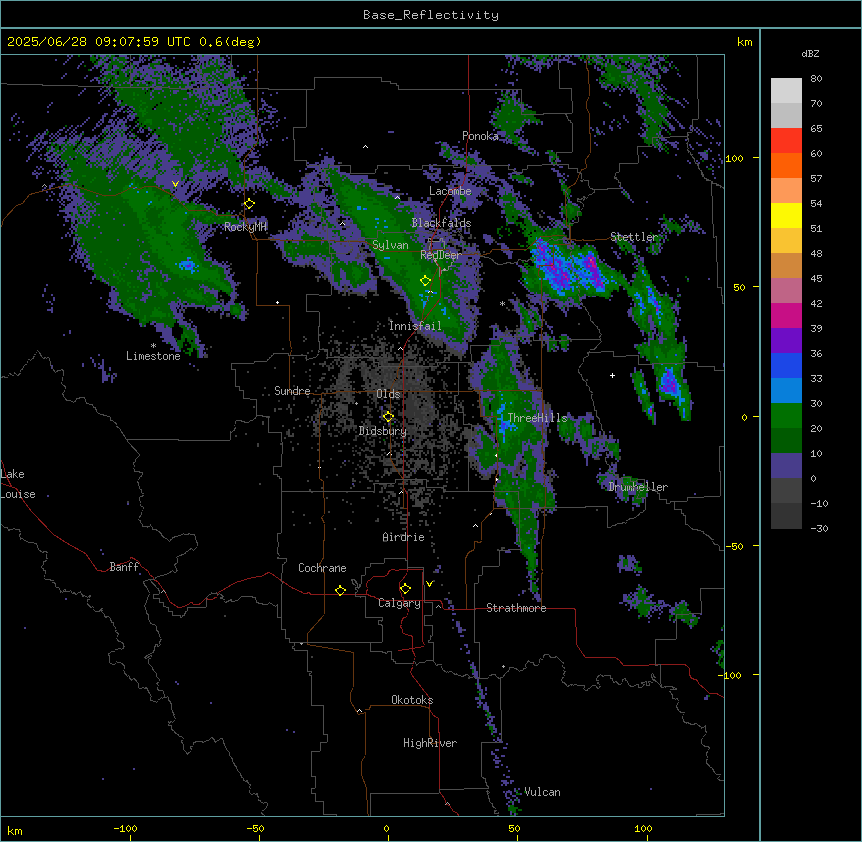
Task: Click the yellow V marker northwest of RockyMH
Action: pos(175,184)
